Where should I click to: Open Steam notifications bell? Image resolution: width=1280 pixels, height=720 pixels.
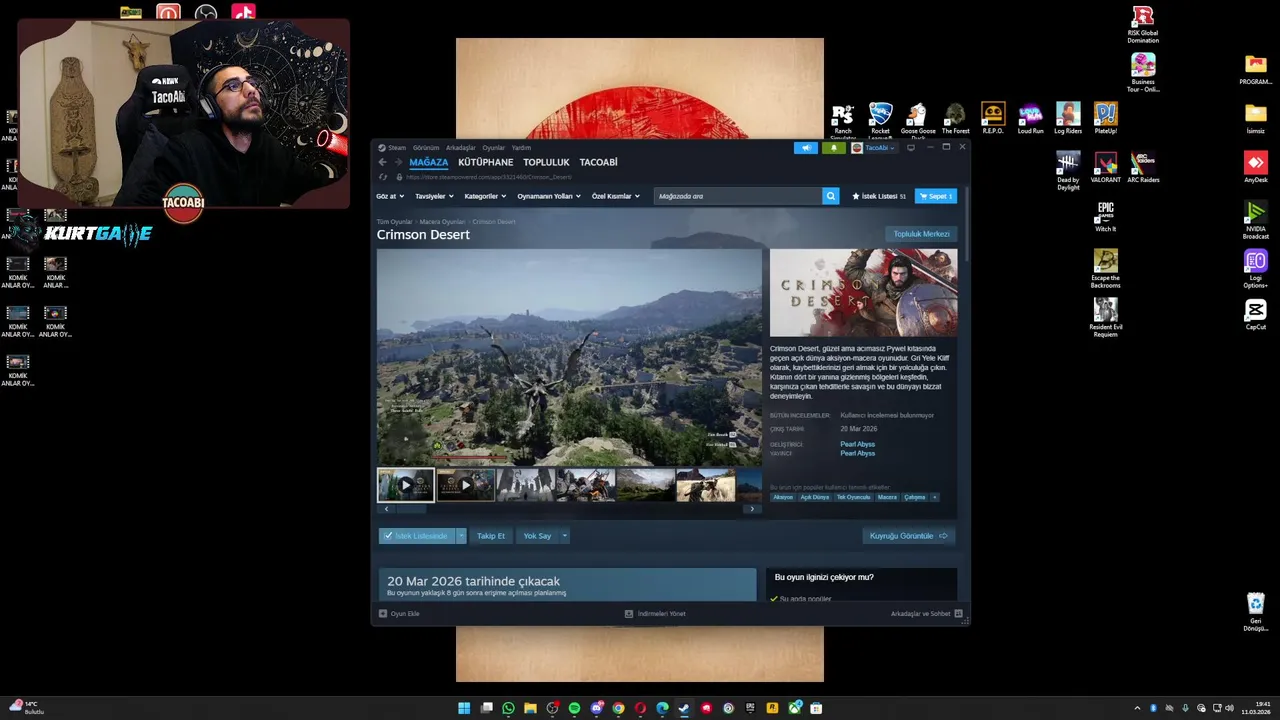(834, 147)
